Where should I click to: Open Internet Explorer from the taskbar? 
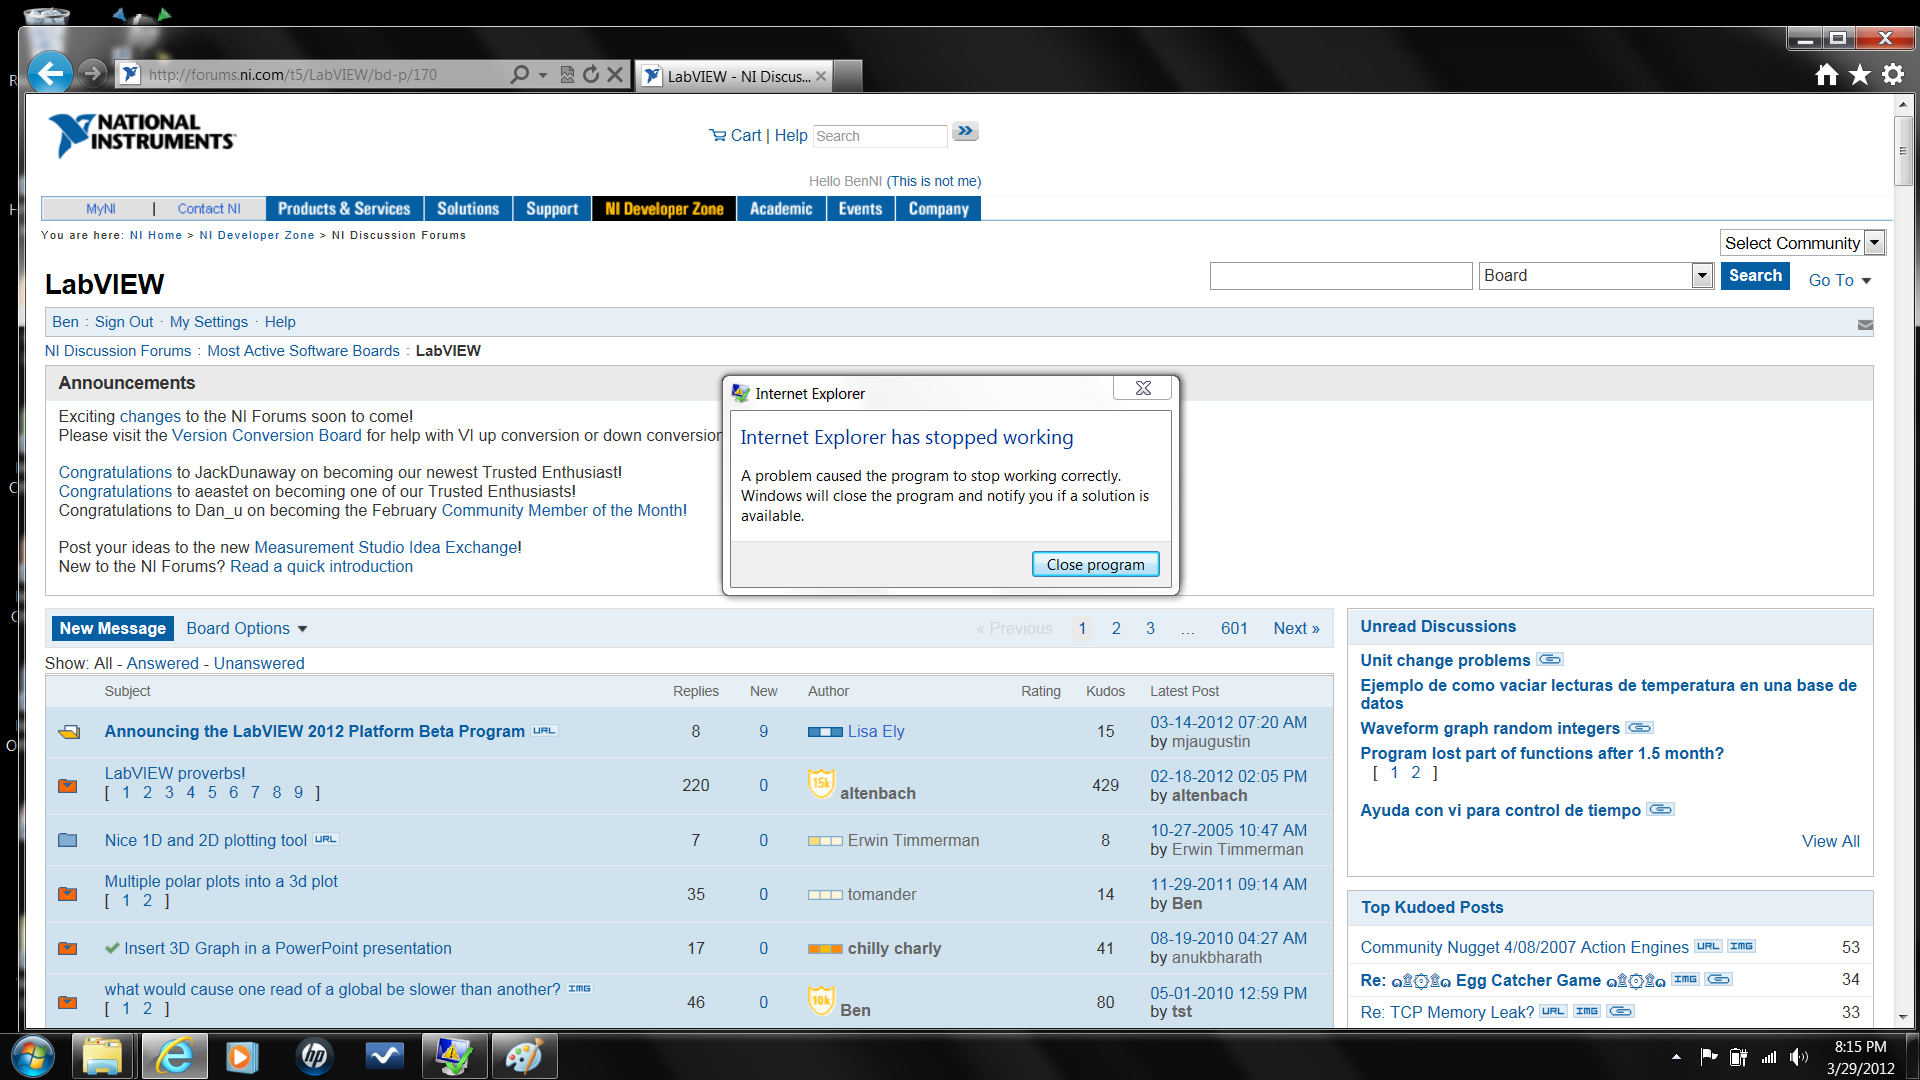[175, 1056]
